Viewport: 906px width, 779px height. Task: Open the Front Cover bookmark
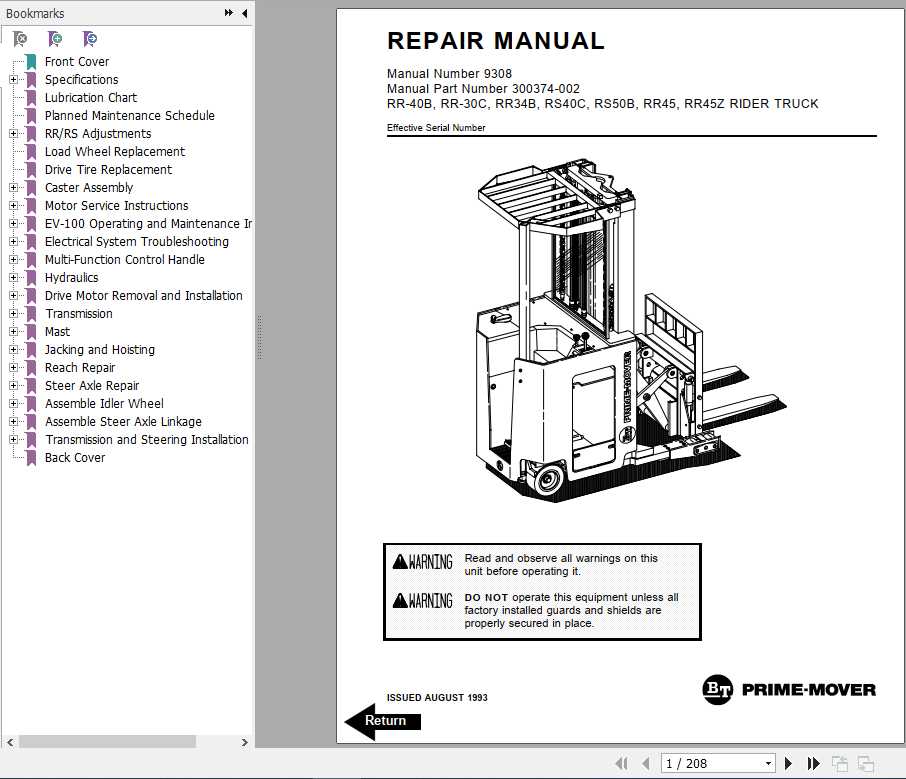[77, 61]
